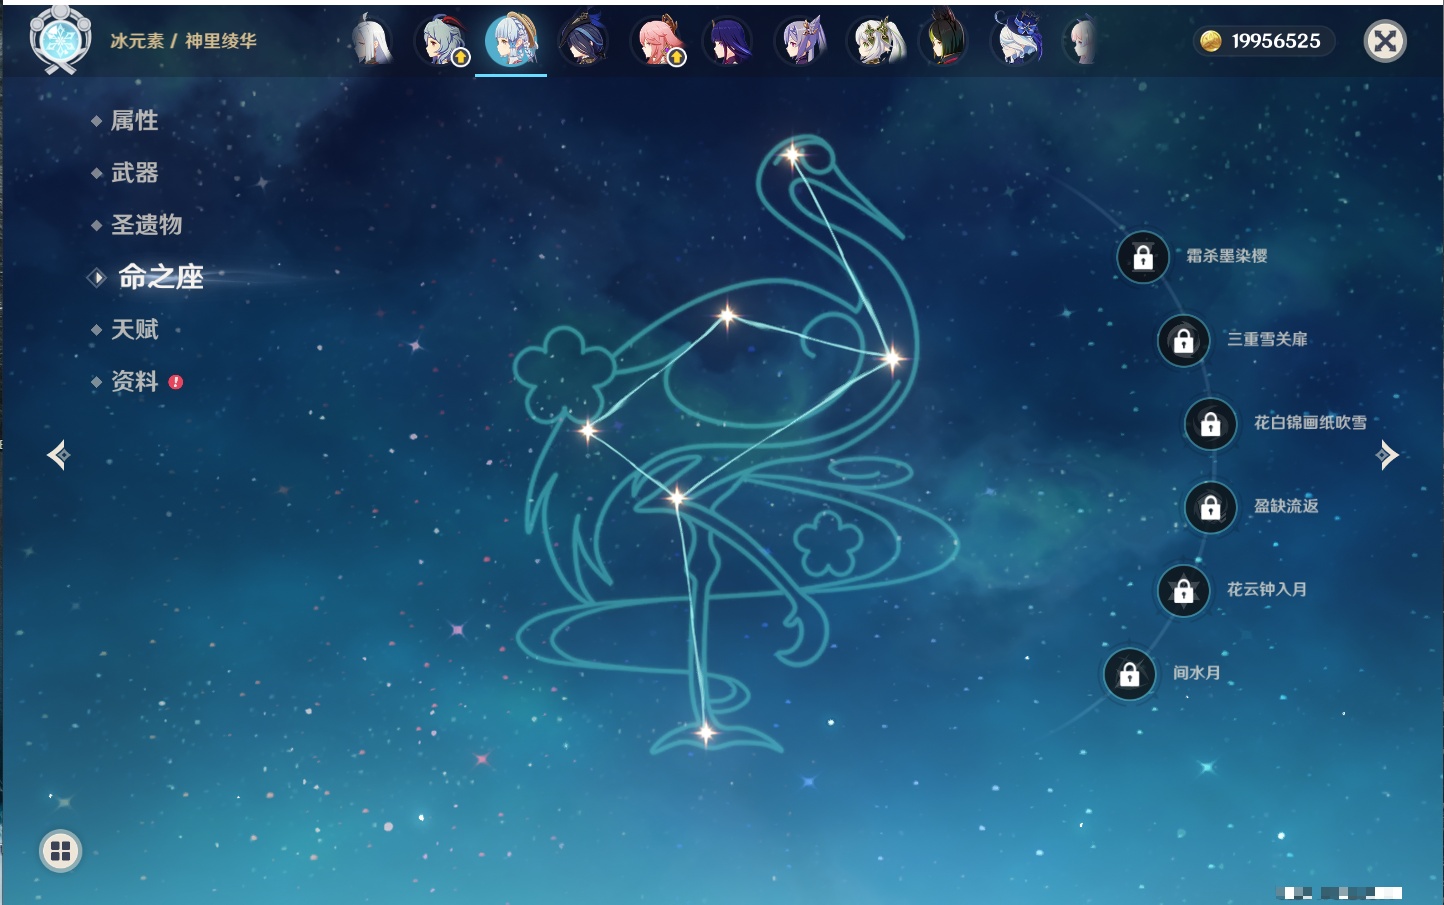Go to previous character with left arrow
1444x905 pixels.
58,455
